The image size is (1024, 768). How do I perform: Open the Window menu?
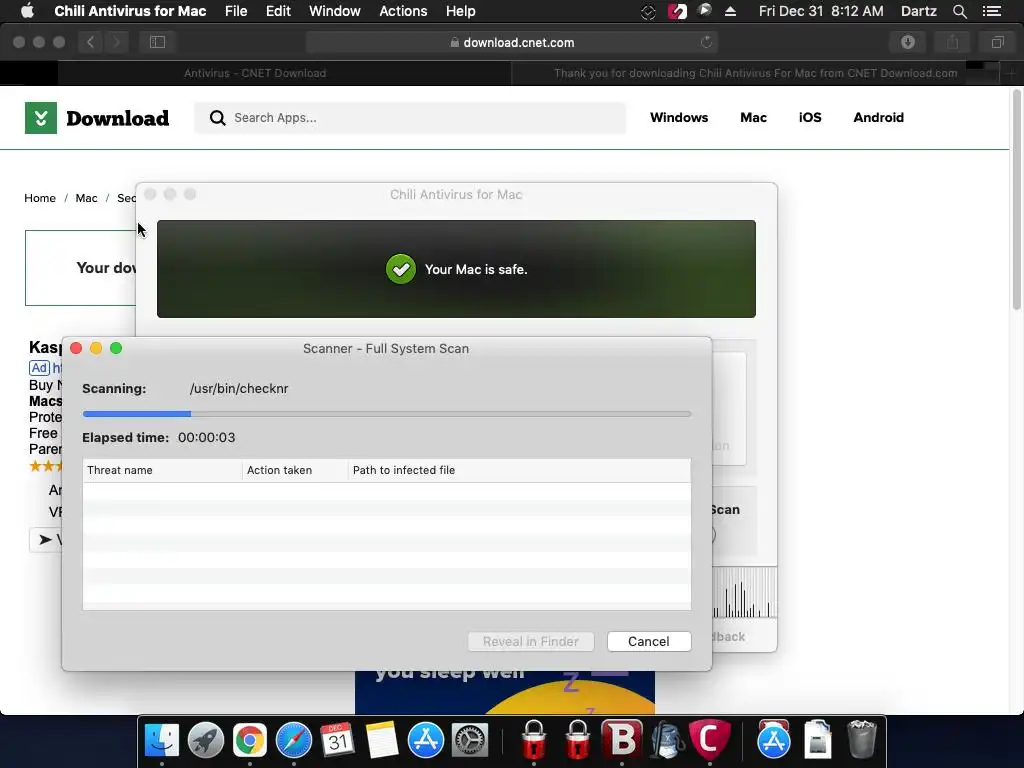click(334, 11)
